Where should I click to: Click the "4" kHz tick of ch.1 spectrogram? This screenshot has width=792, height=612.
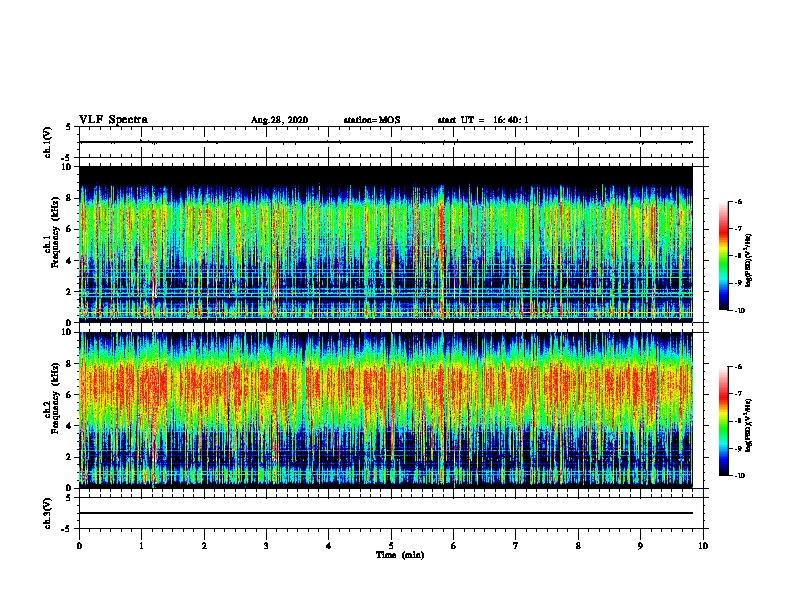click(69, 261)
